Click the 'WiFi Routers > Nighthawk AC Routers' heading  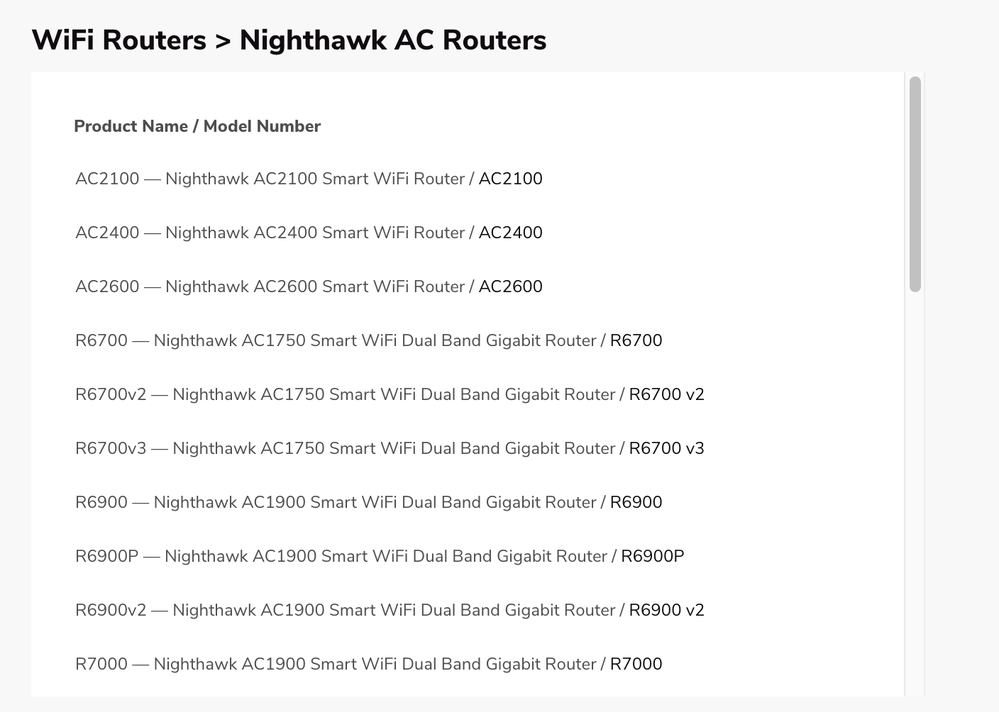(x=289, y=40)
